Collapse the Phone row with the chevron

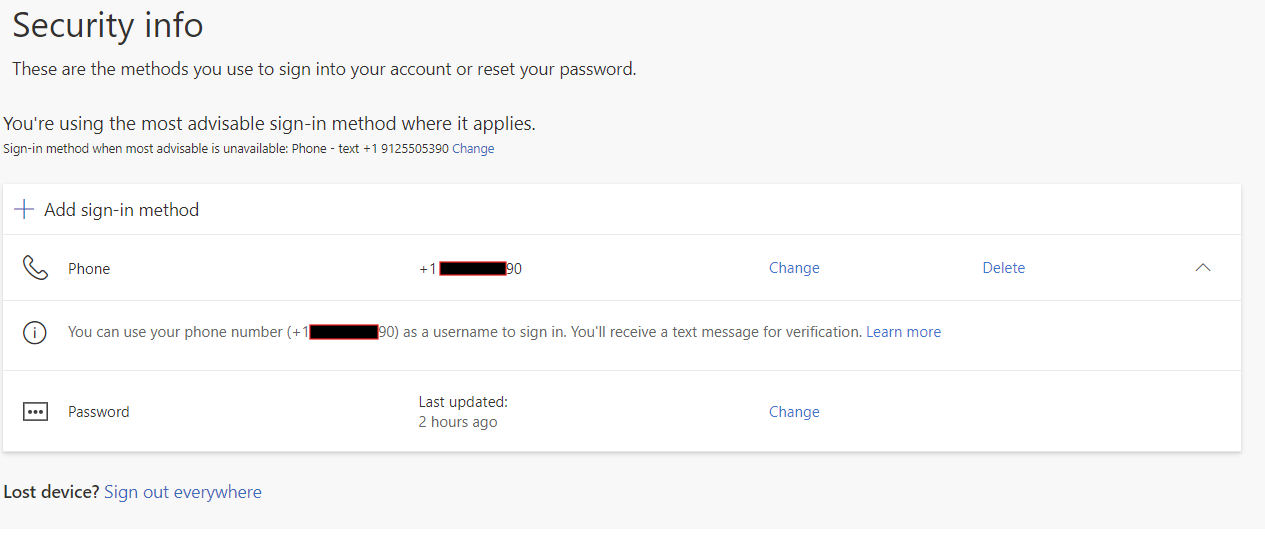point(1203,268)
